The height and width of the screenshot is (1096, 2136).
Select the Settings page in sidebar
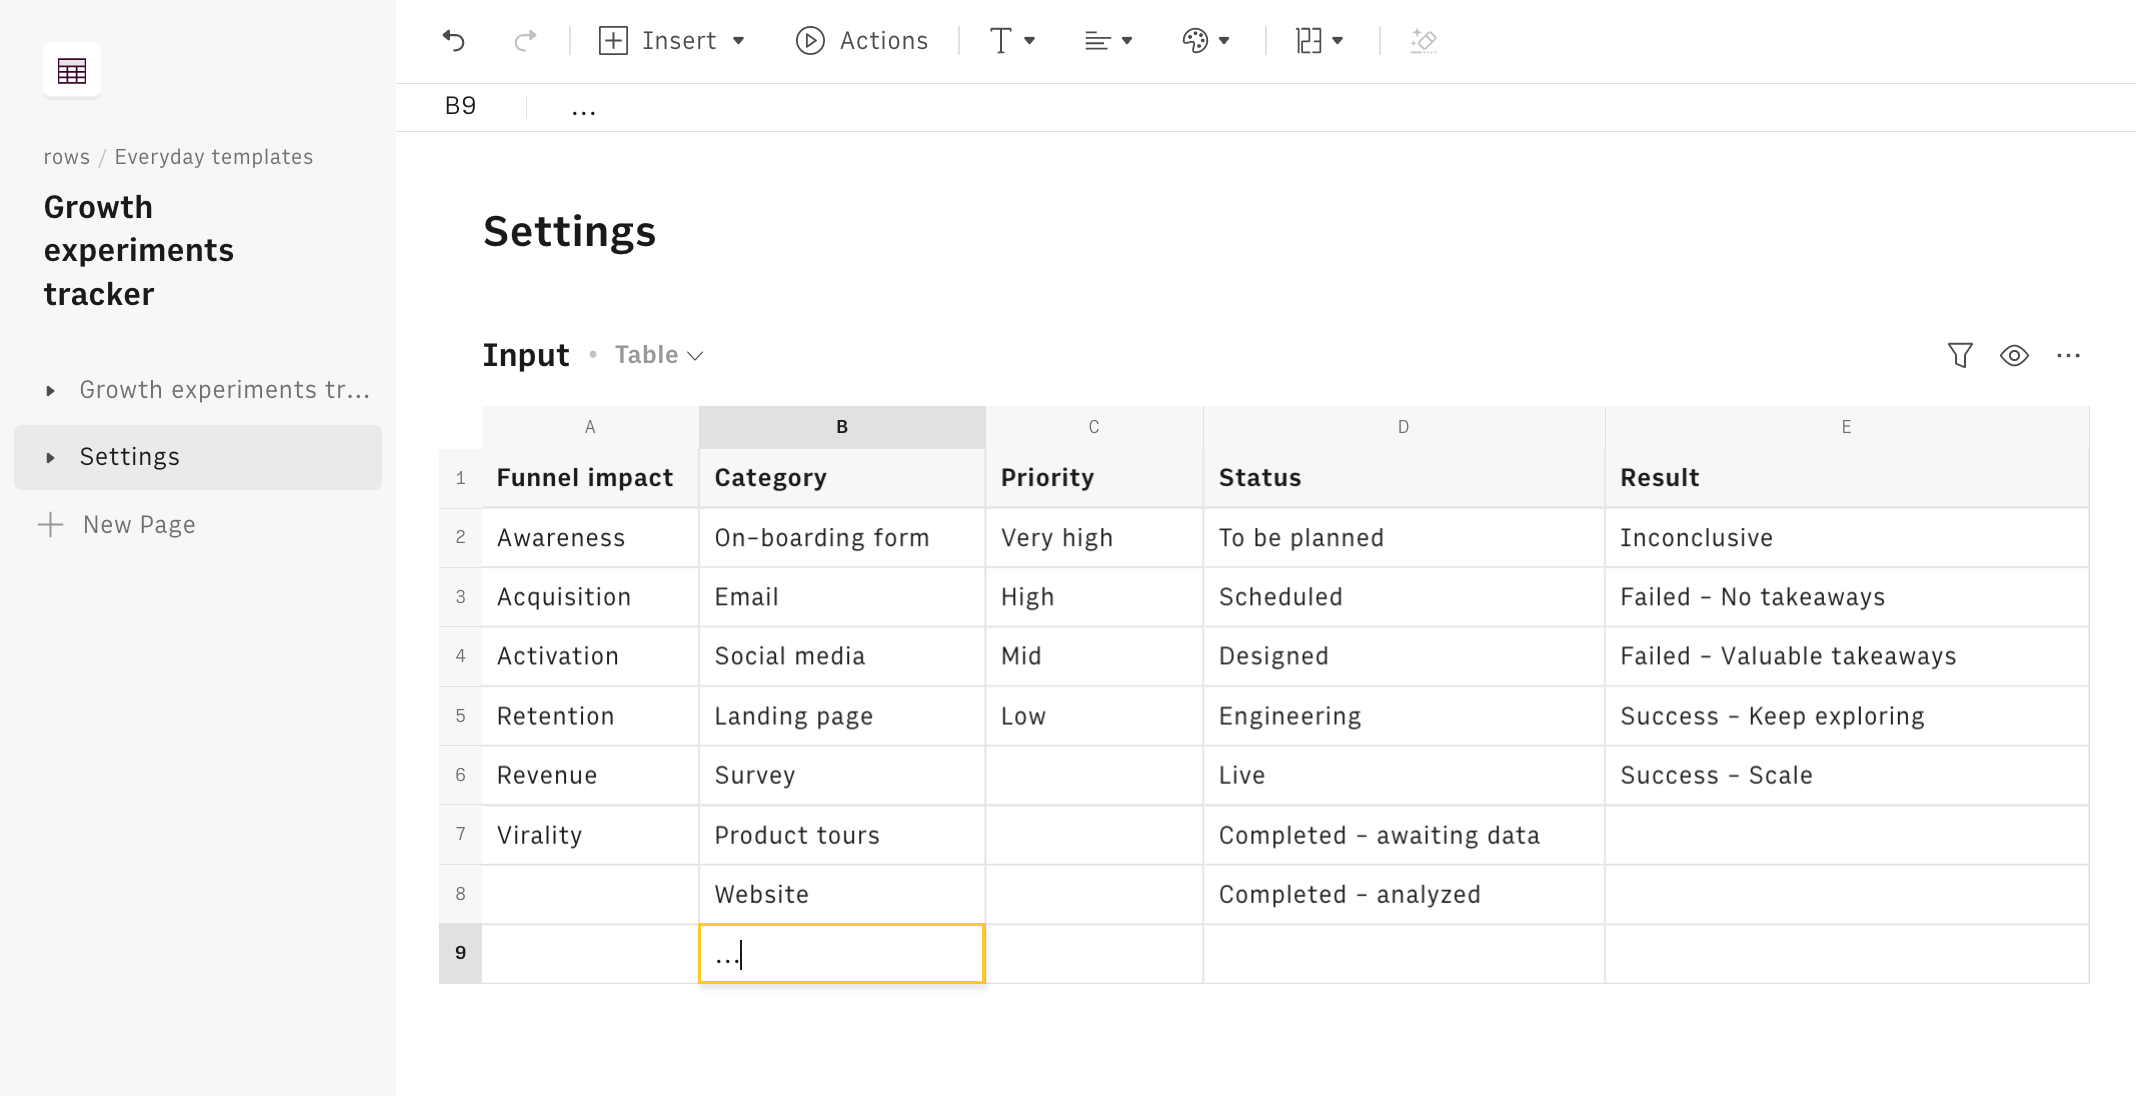tap(130, 457)
